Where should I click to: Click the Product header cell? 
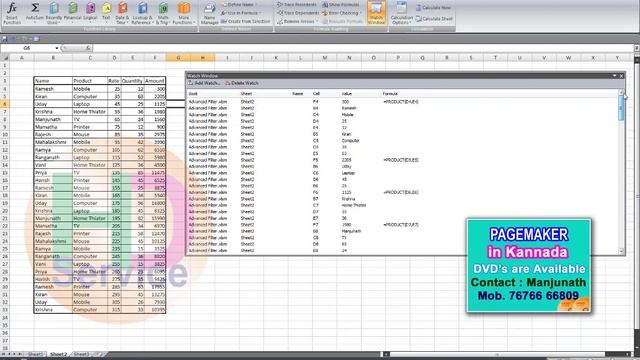(x=90, y=81)
